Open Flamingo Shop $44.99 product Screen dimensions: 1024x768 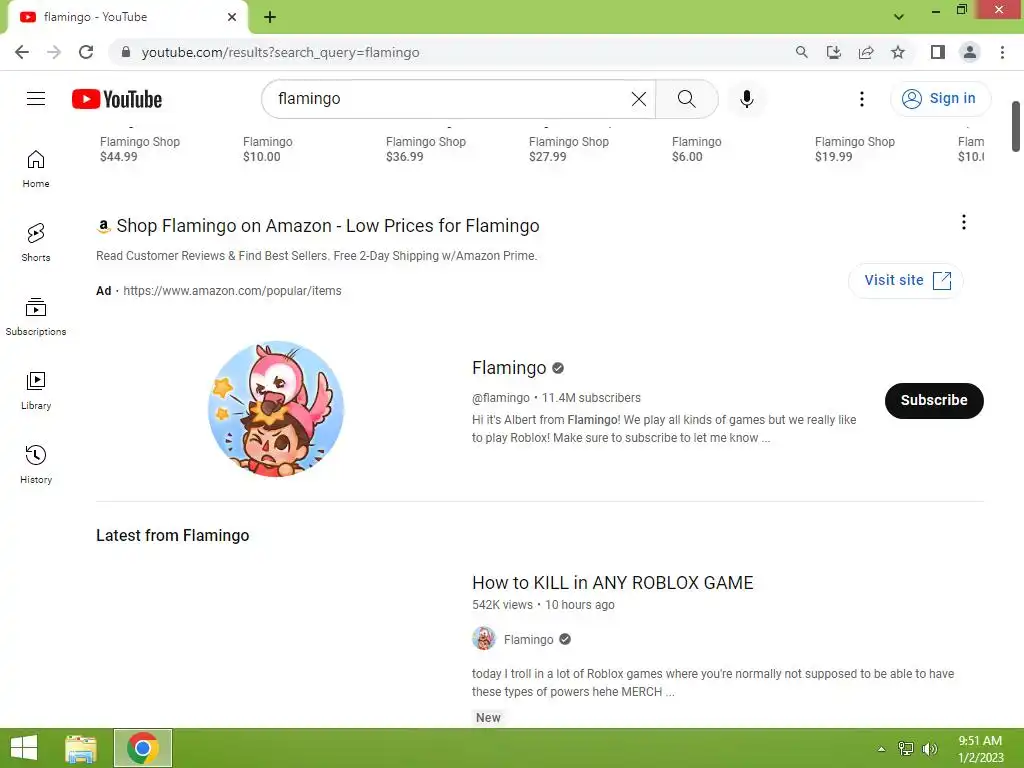[x=140, y=149]
